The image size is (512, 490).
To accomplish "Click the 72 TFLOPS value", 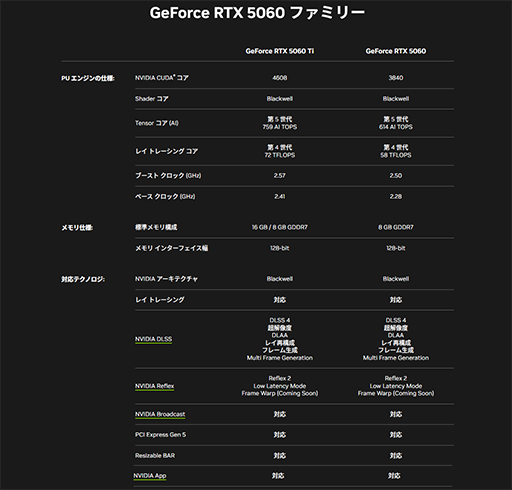I will coord(280,155).
